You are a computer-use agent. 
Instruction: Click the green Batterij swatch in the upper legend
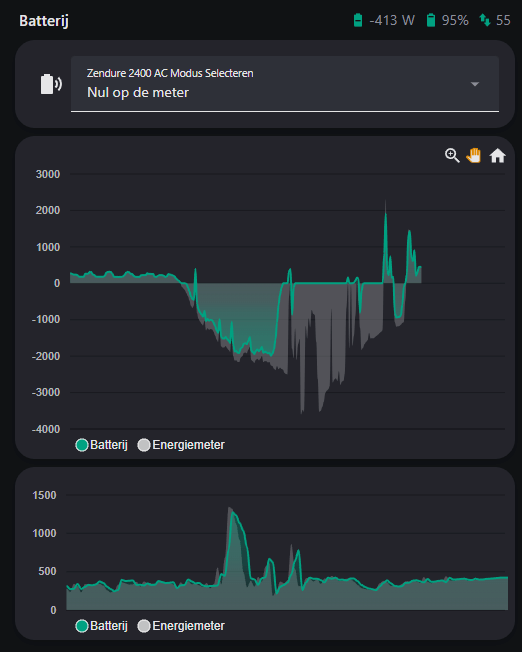[x=82, y=445]
